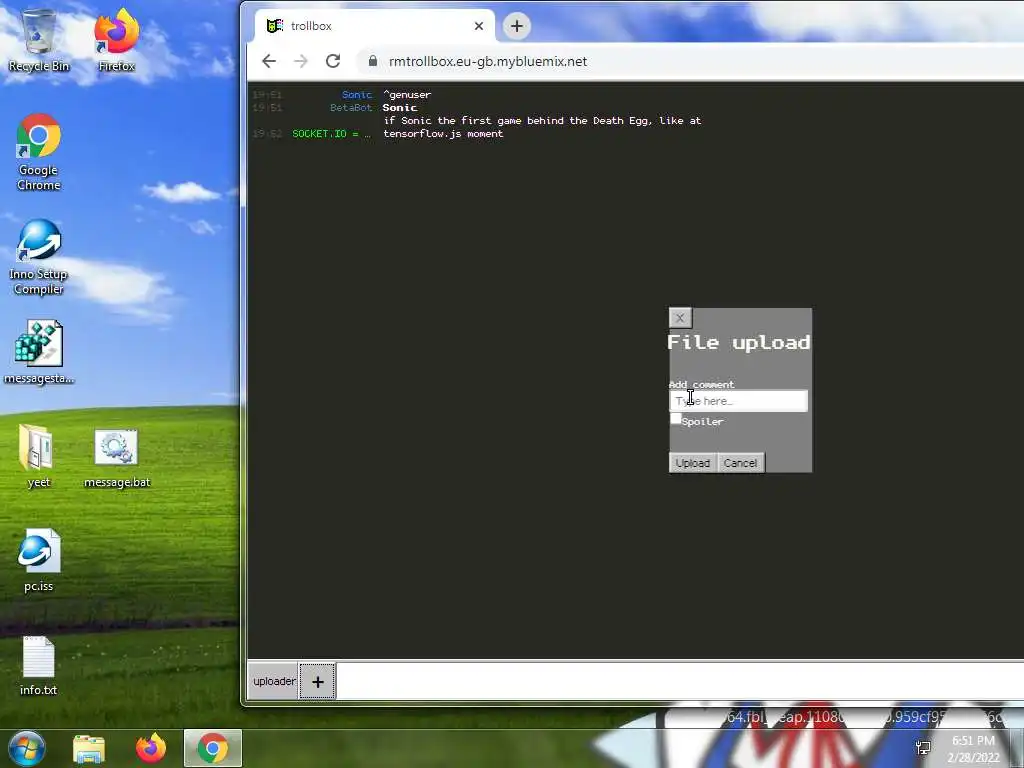This screenshot has width=1024, height=768.
Task: Select the message.bat file icon
Action: [117, 458]
